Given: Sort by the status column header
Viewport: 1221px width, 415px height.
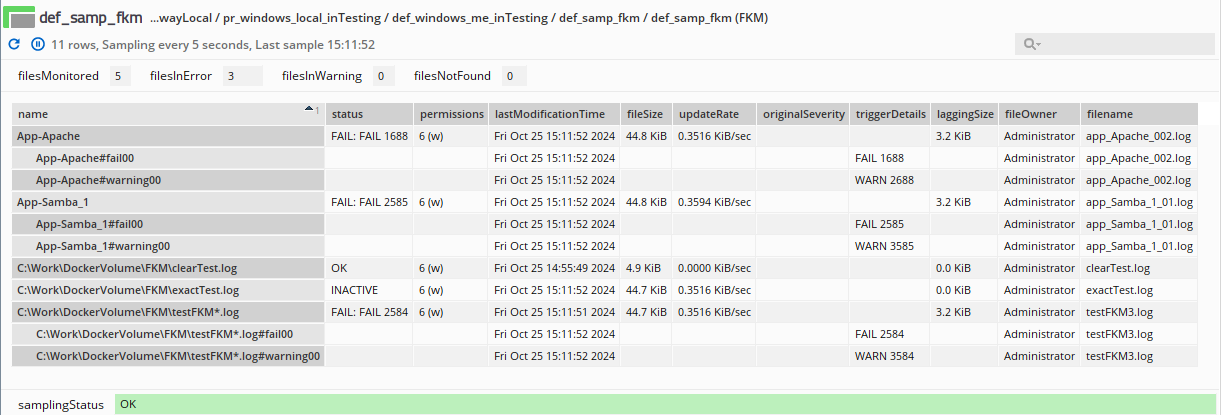Looking at the screenshot, I should click(346, 114).
